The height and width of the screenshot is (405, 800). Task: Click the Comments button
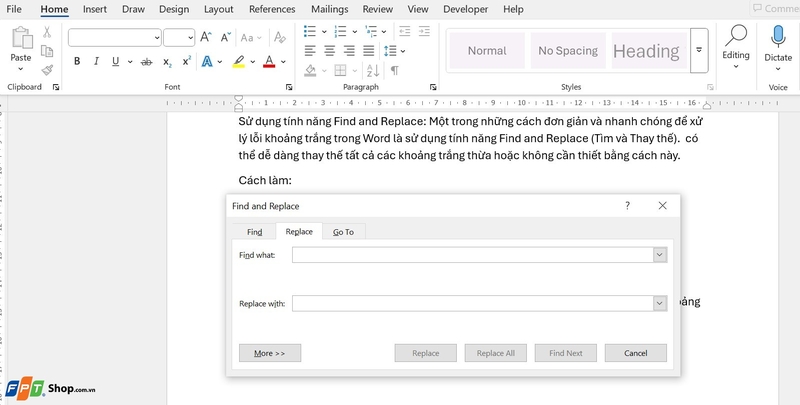click(x=775, y=9)
